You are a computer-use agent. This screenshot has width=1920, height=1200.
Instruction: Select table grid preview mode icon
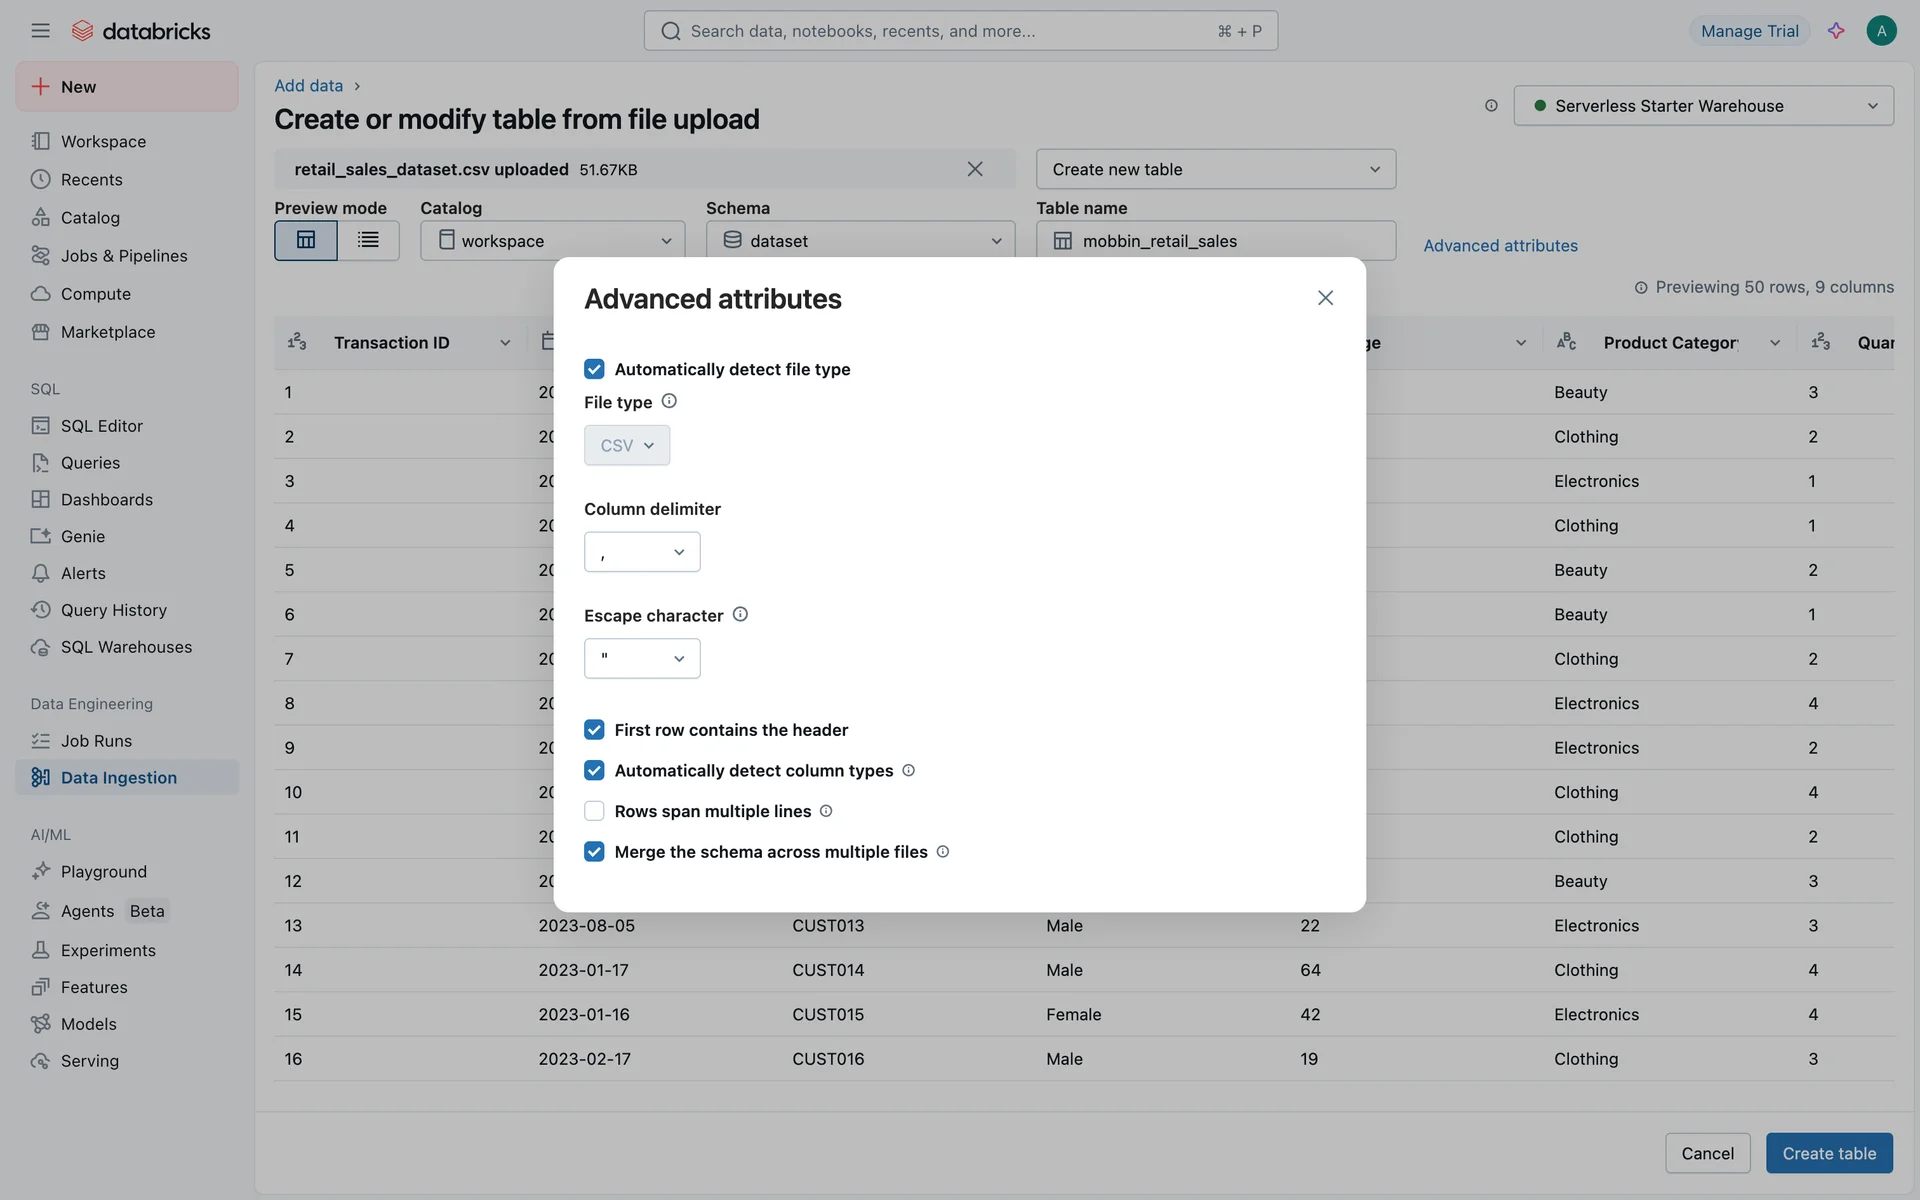pos(306,240)
